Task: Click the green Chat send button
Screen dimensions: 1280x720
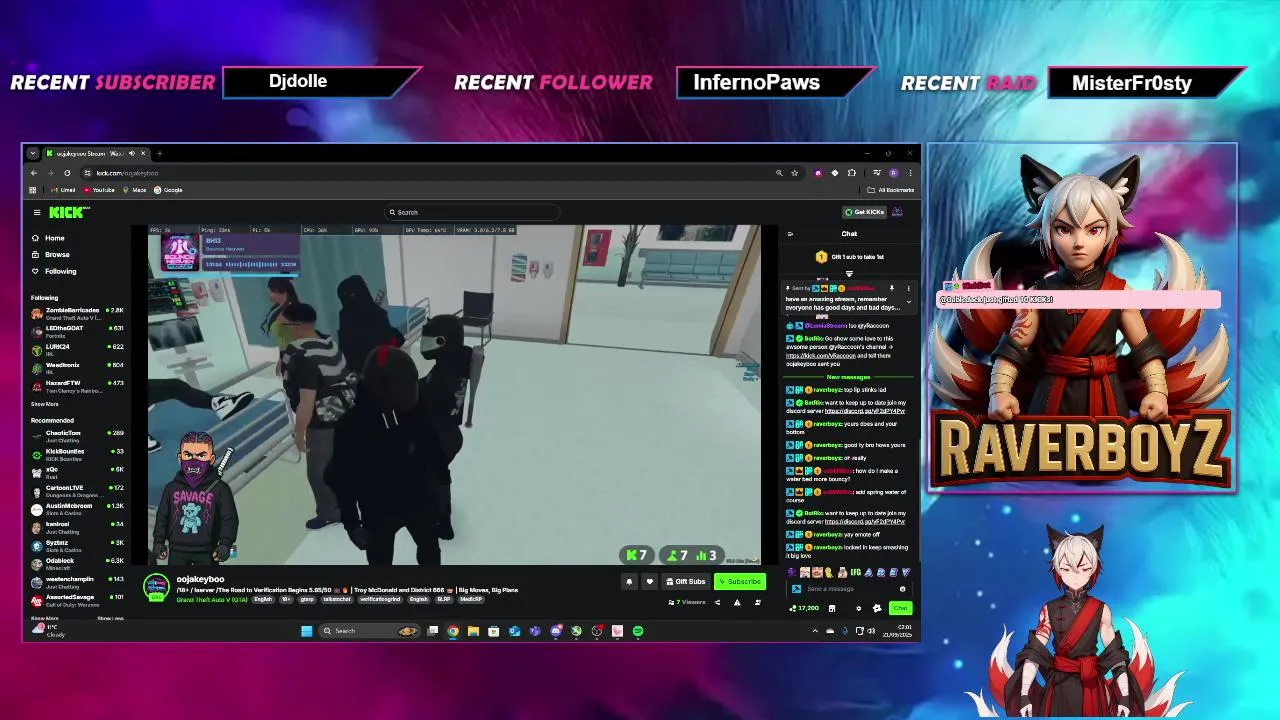Action: 900,608
